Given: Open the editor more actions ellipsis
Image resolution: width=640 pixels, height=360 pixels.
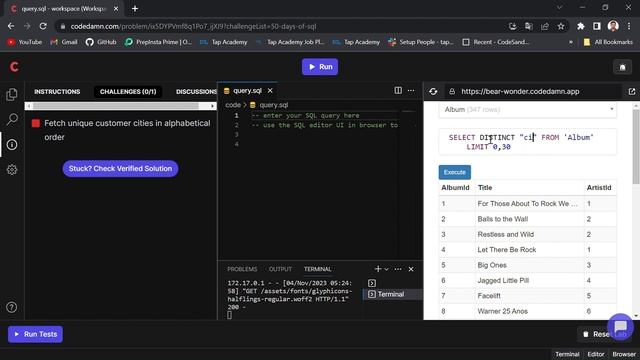Looking at the screenshot, I should pos(411,90).
